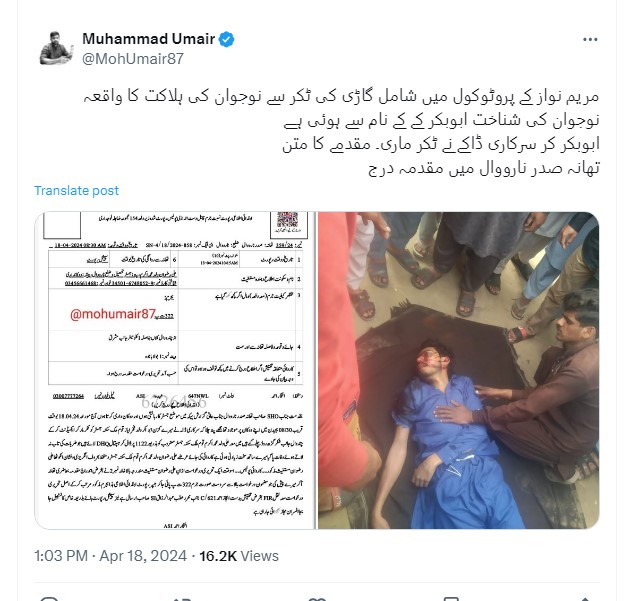Click the Translate post link
The image size is (631, 601).
(x=76, y=190)
